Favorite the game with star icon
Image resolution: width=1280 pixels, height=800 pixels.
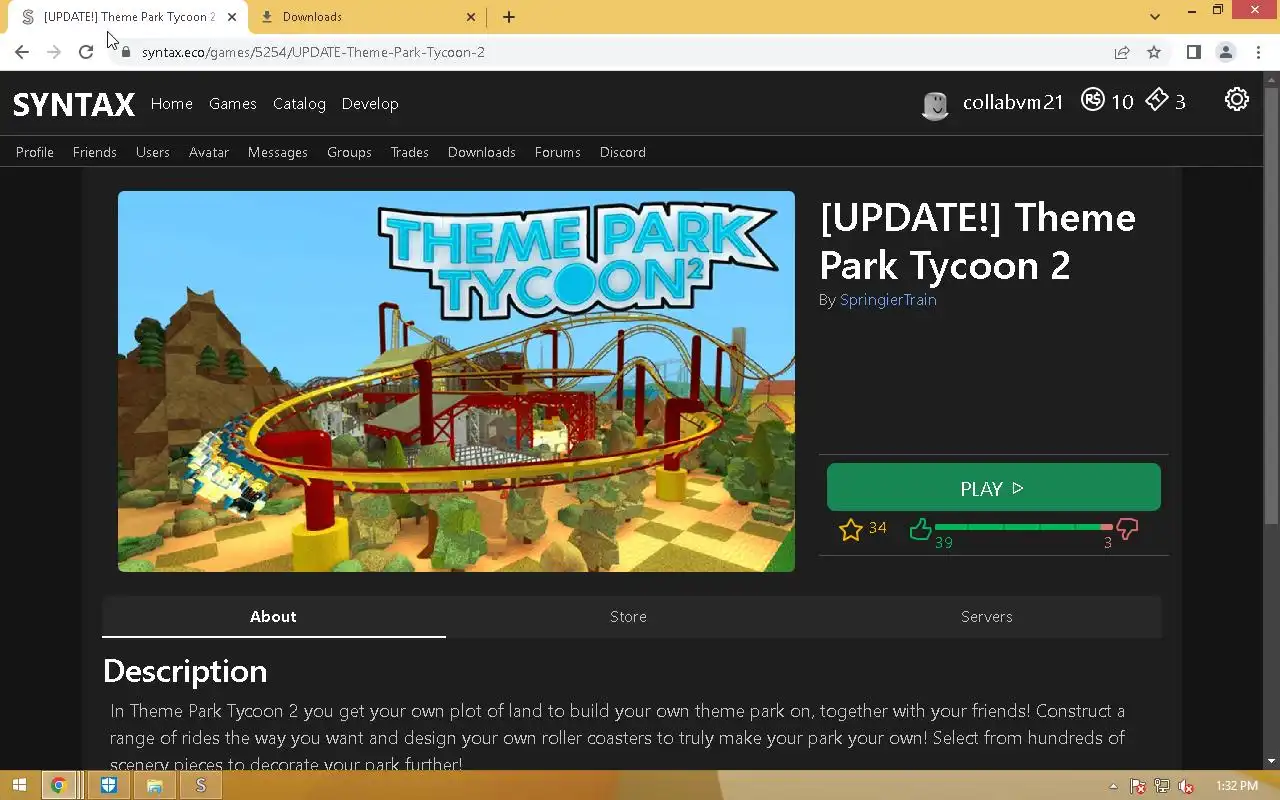tap(851, 529)
